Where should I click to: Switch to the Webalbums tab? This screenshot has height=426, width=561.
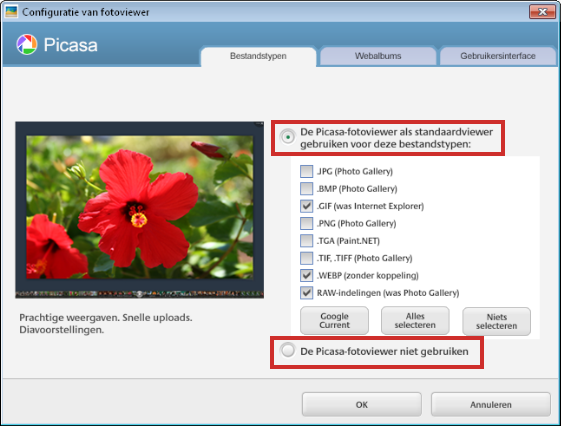pyautogui.click(x=378, y=56)
